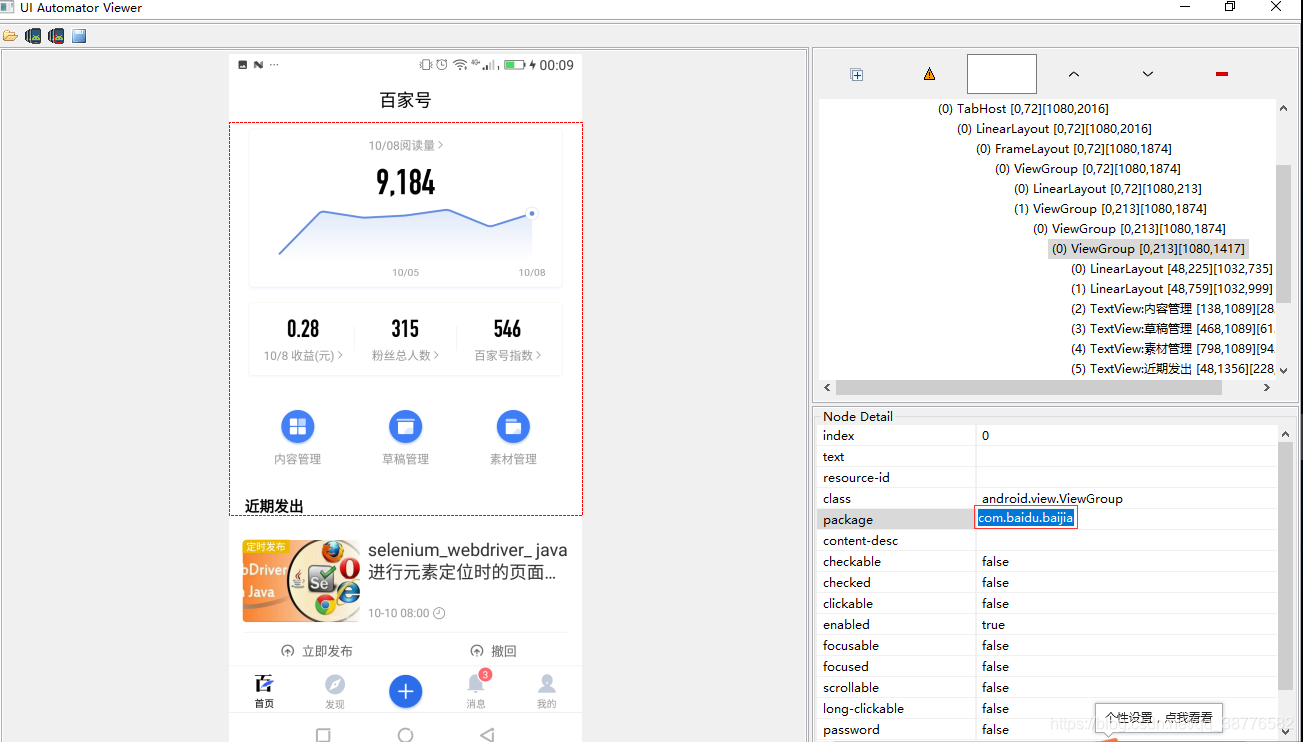
Task: Click the content-desc row label
Action: [860, 540]
